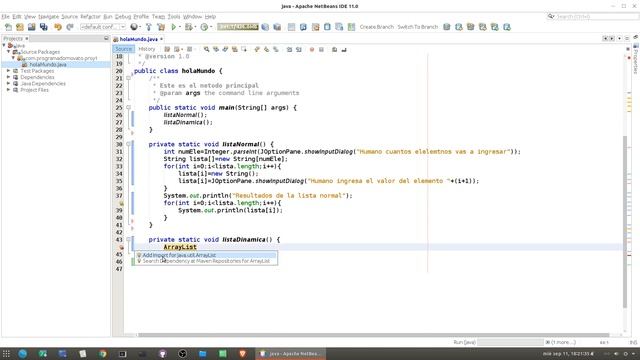Viewport: 640px width, 360px height.
Task: Choose Add import for java.util.ArrayList hint
Action: tap(207, 255)
